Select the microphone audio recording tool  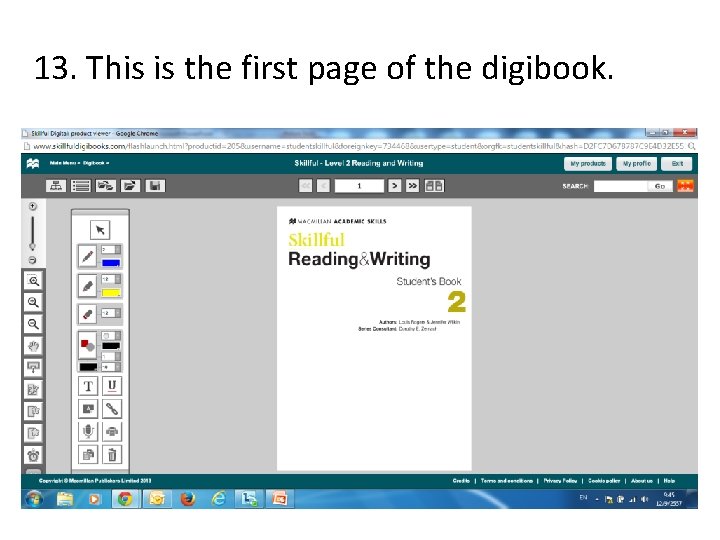tap(88, 432)
